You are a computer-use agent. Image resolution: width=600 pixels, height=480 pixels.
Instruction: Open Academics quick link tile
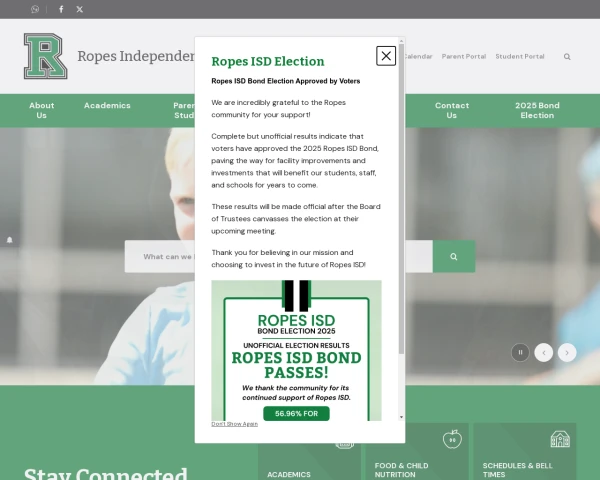pos(309,462)
